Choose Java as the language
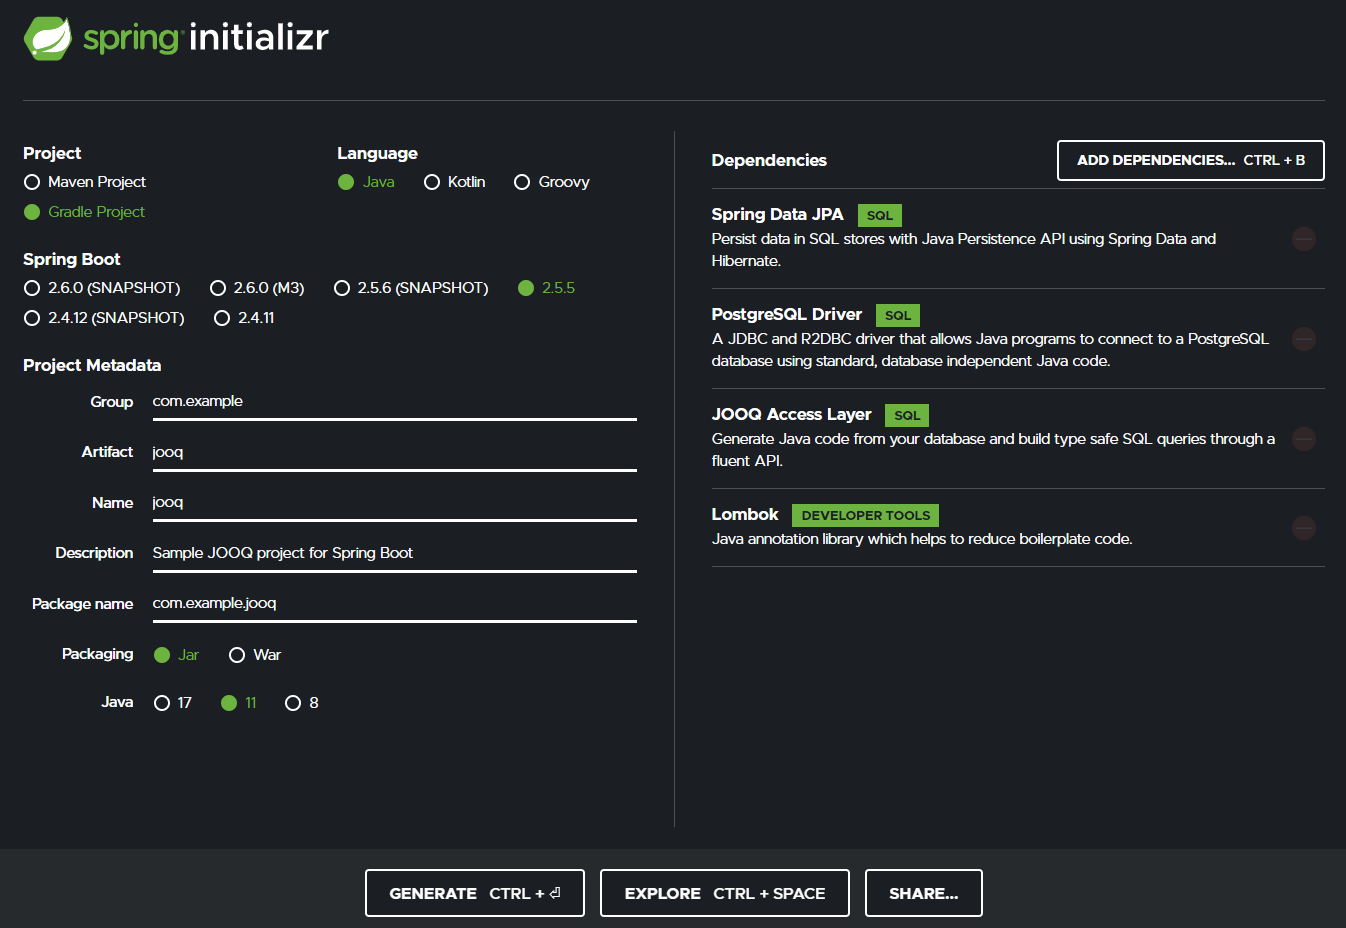1346x928 pixels. pos(366,182)
